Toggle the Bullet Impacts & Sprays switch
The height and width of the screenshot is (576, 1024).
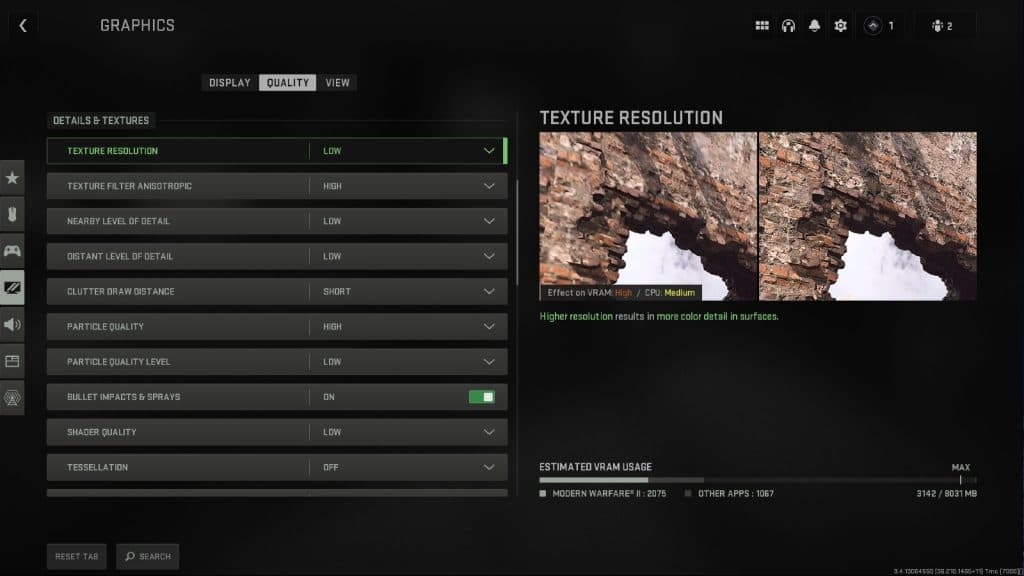coord(481,397)
